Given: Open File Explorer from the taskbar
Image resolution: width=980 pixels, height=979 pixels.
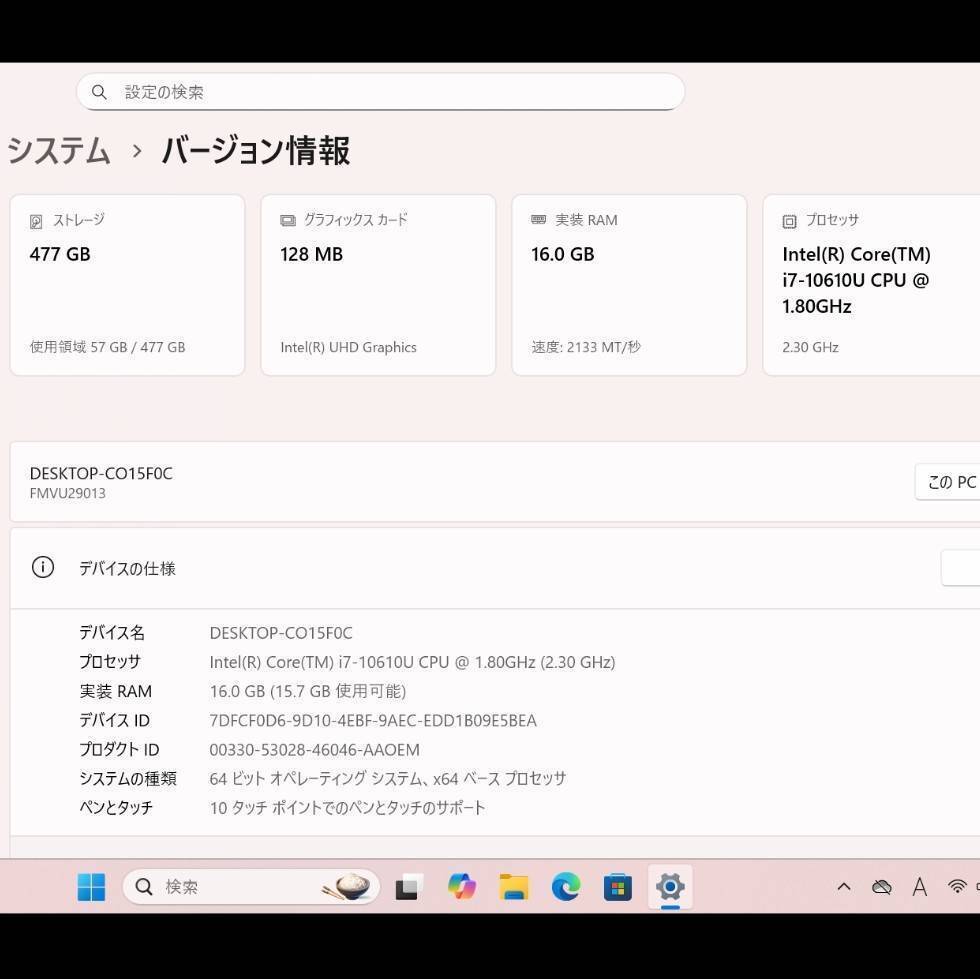Looking at the screenshot, I should click(x=514, y=886).
